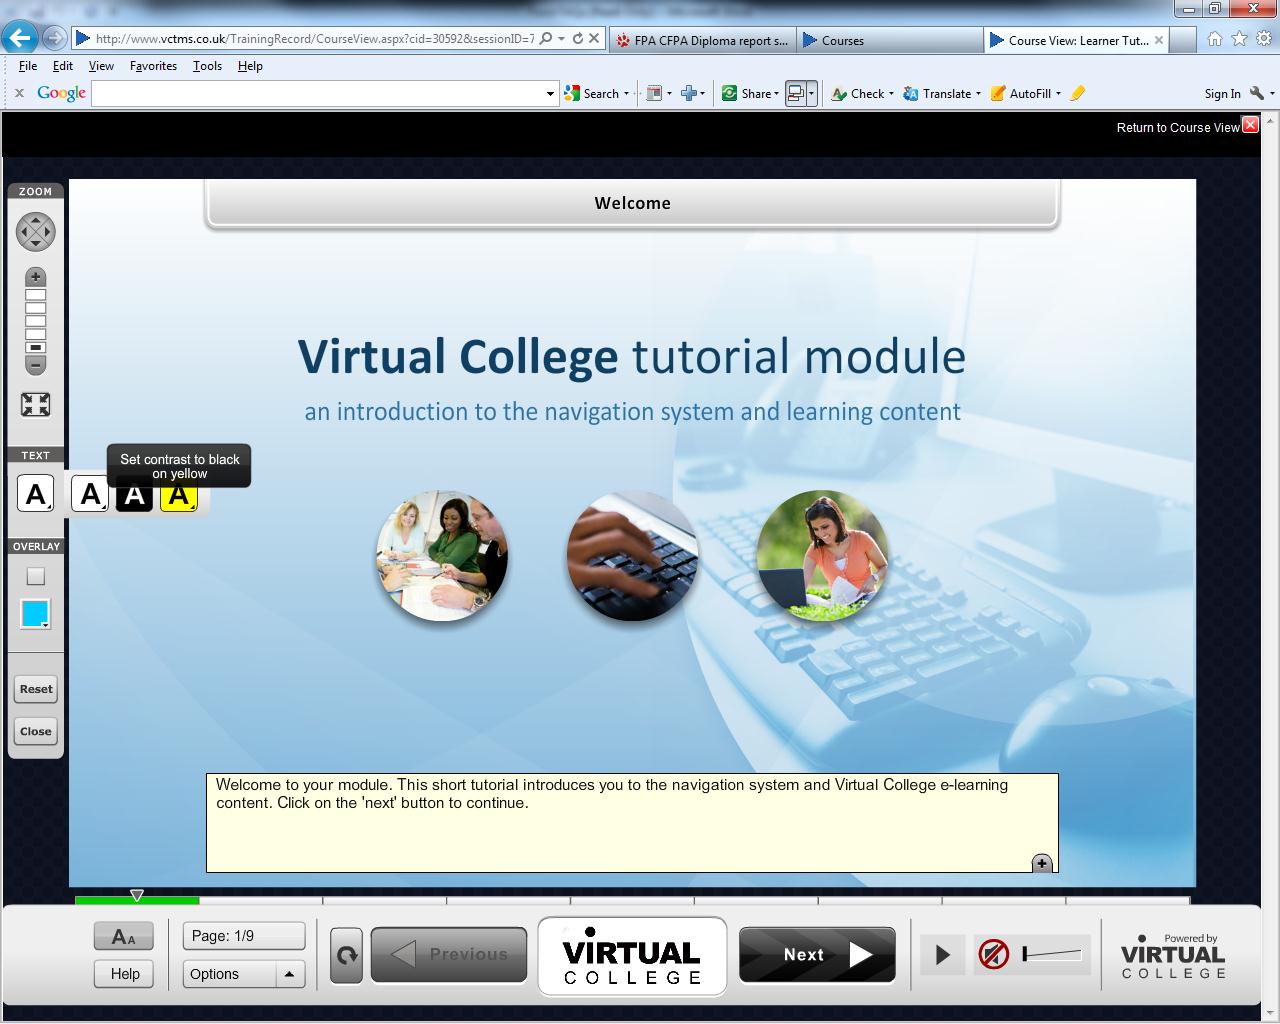Play the audio narration
1280x1024 pixels.
pyautogui.click(x=941, y=954)
